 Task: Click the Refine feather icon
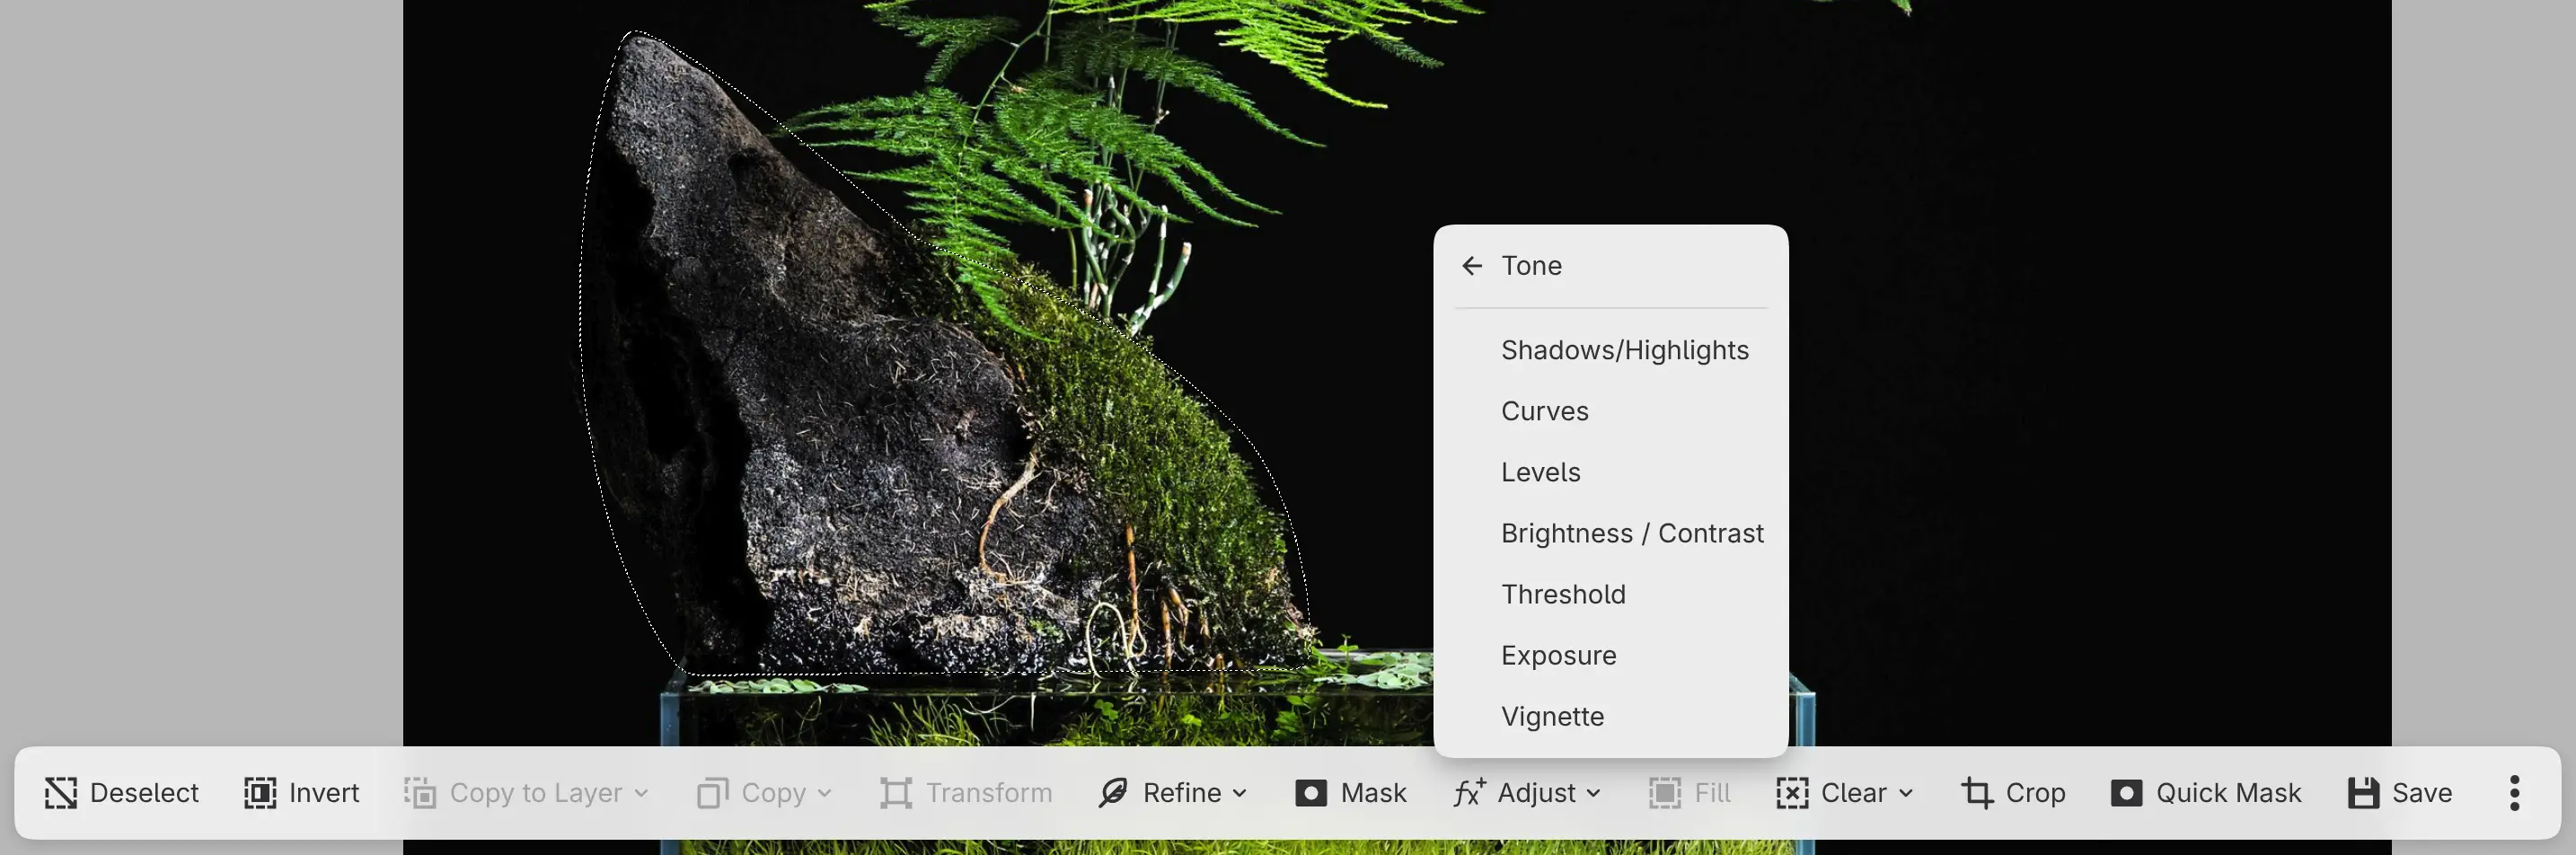coord(1113,793)
